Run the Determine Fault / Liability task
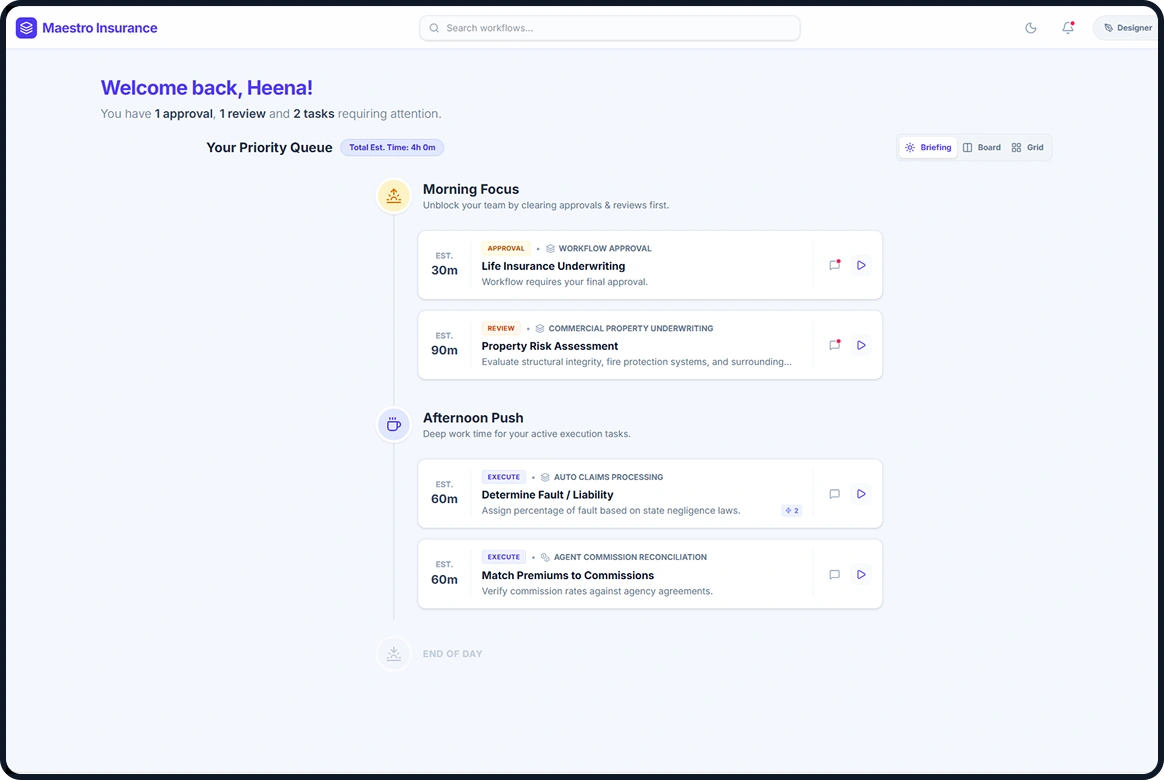 click(861, 493)
